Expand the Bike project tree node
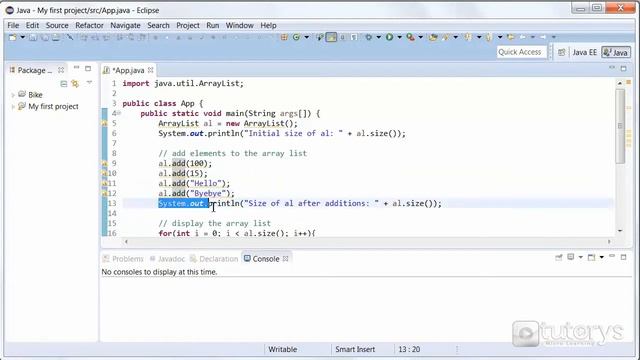640x360 pixels. point(13,95)
